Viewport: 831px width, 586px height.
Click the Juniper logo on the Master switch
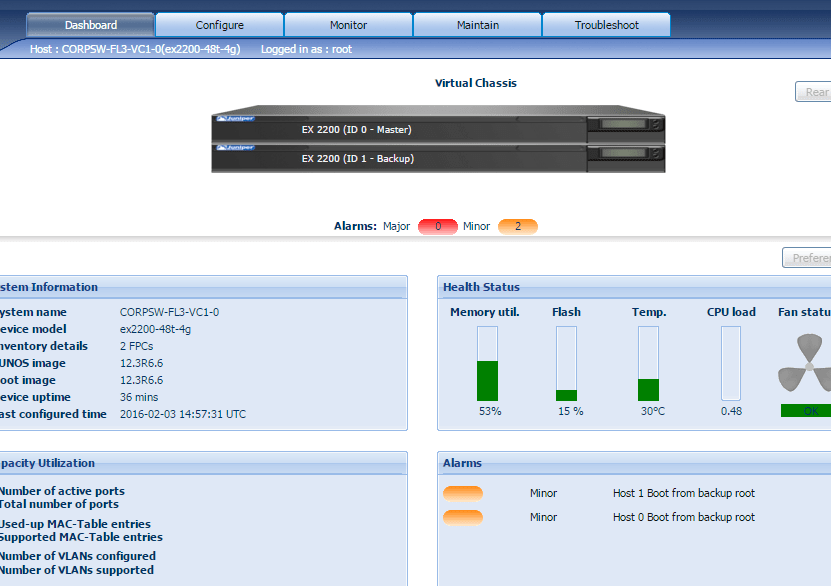click(236, 118)
